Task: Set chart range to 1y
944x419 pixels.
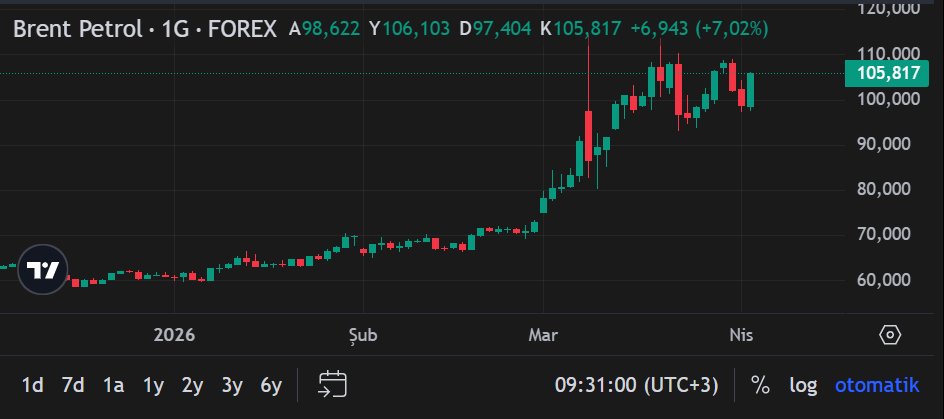Action: (153, 385)
